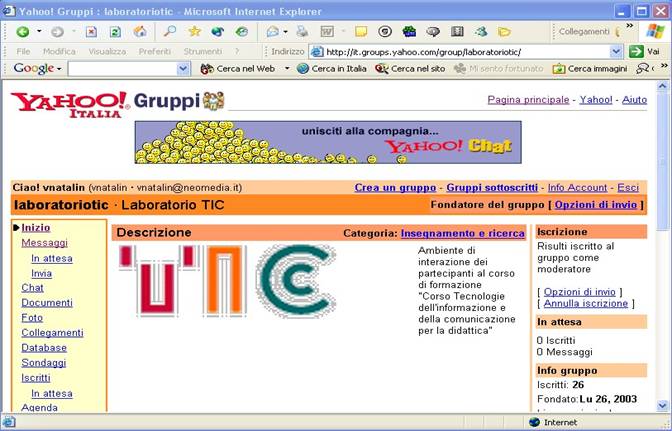This screenshot has height=431, width=672.
Task: Open Documenti in left sidebar
Action: 47,303
